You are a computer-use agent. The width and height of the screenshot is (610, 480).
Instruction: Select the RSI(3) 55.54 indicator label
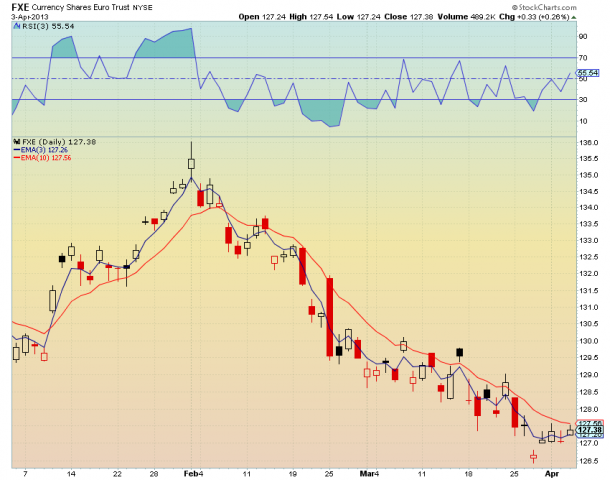[x=48, y=26]
